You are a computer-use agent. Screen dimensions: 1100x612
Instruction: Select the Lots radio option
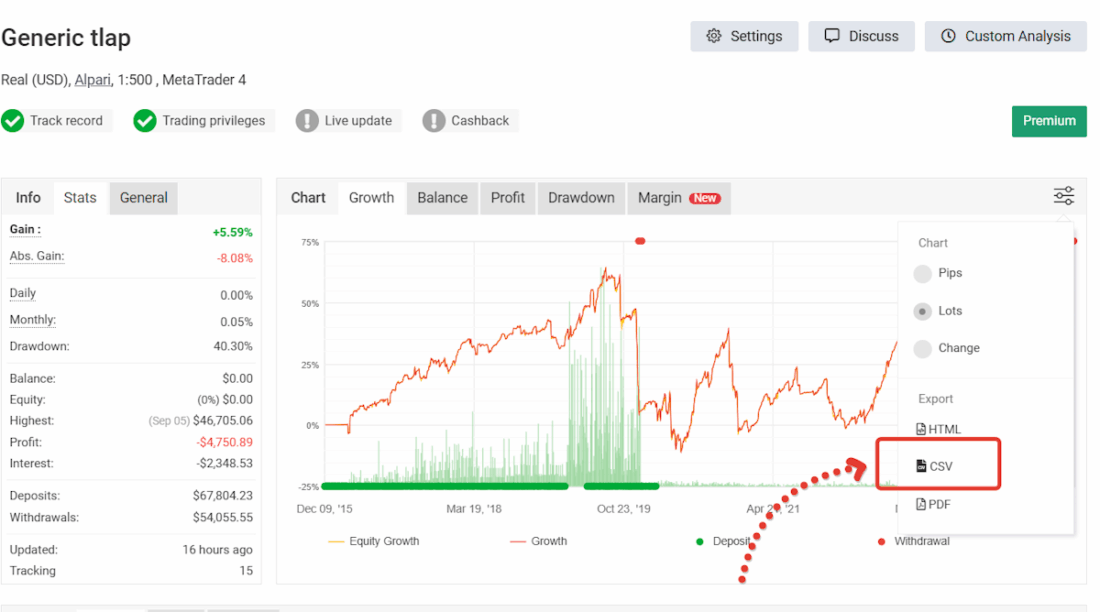(x=923, y=311)
